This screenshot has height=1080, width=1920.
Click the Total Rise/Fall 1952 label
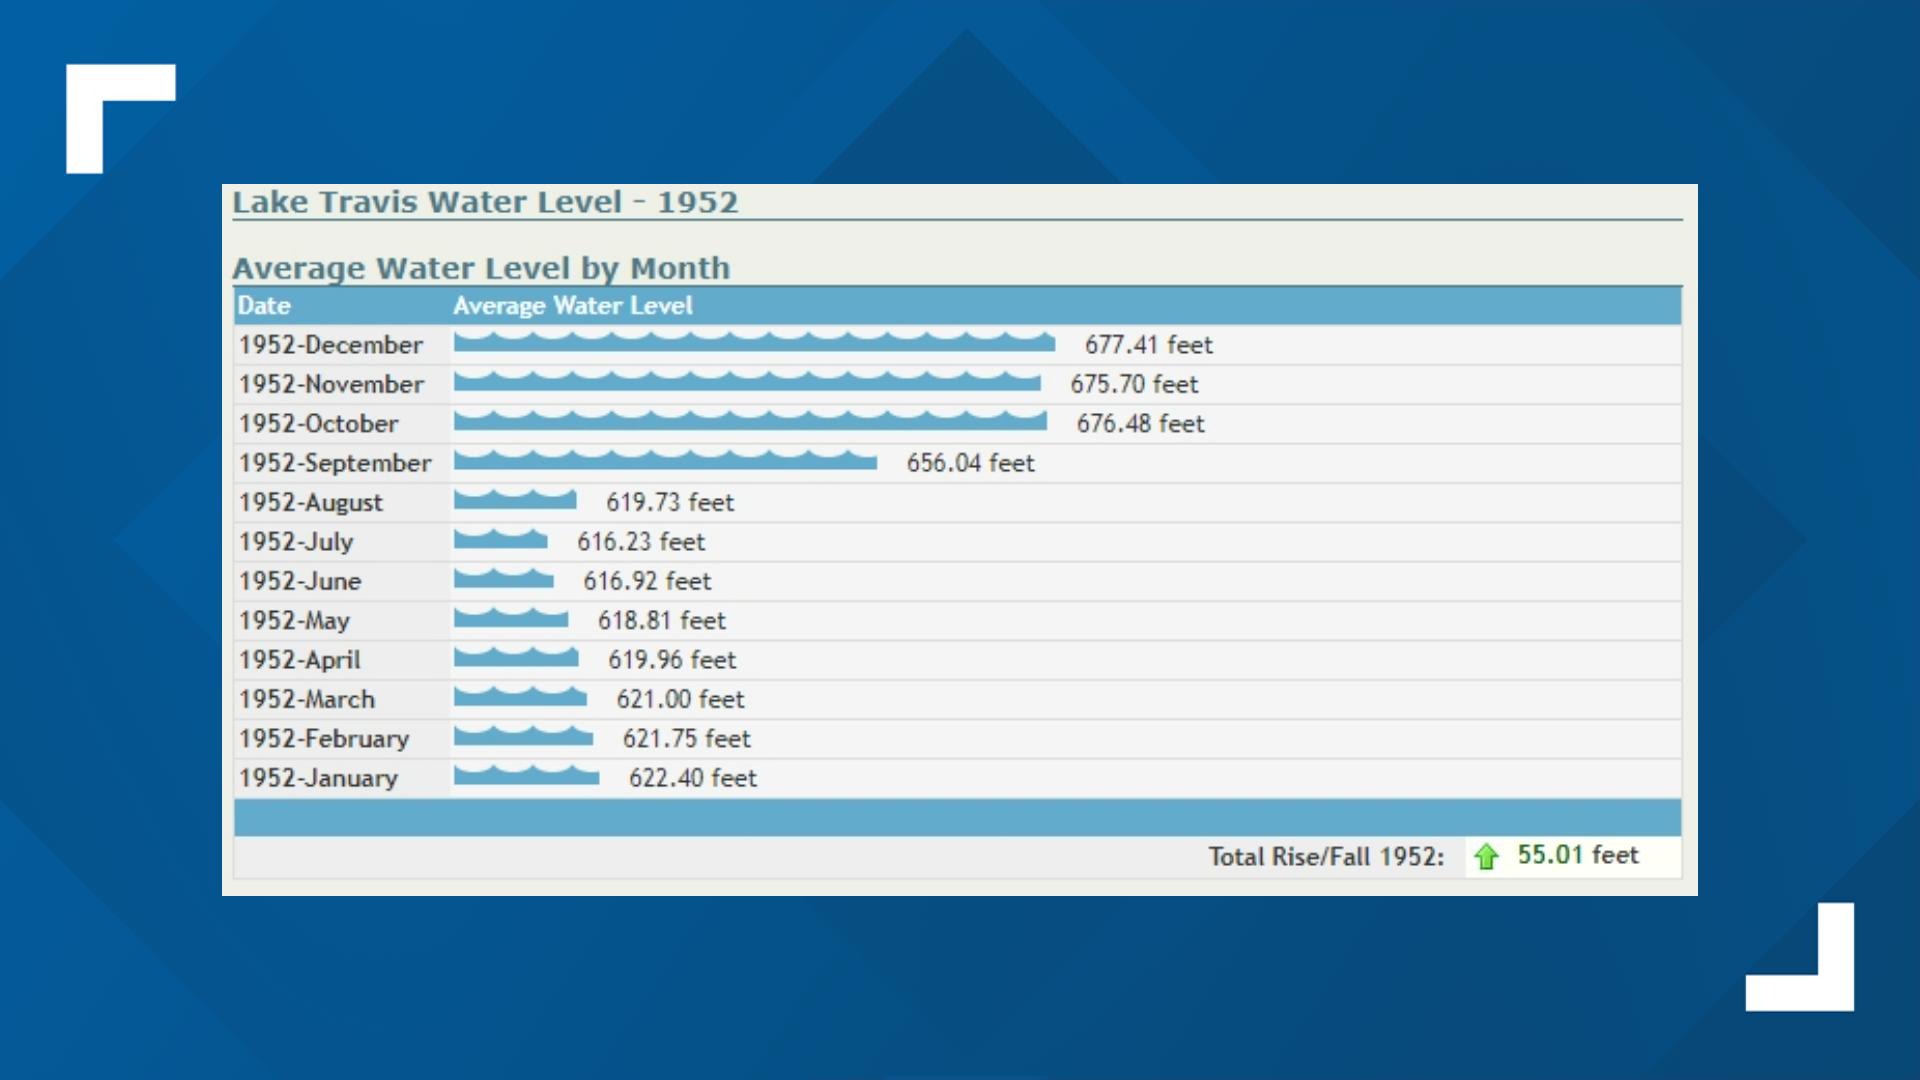[x=1326, y=857]
